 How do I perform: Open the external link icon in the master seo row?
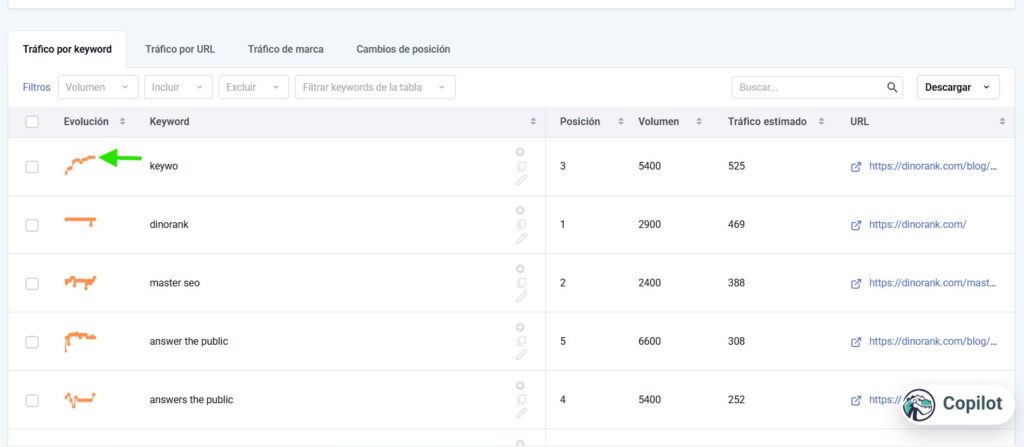pos(856,284)
